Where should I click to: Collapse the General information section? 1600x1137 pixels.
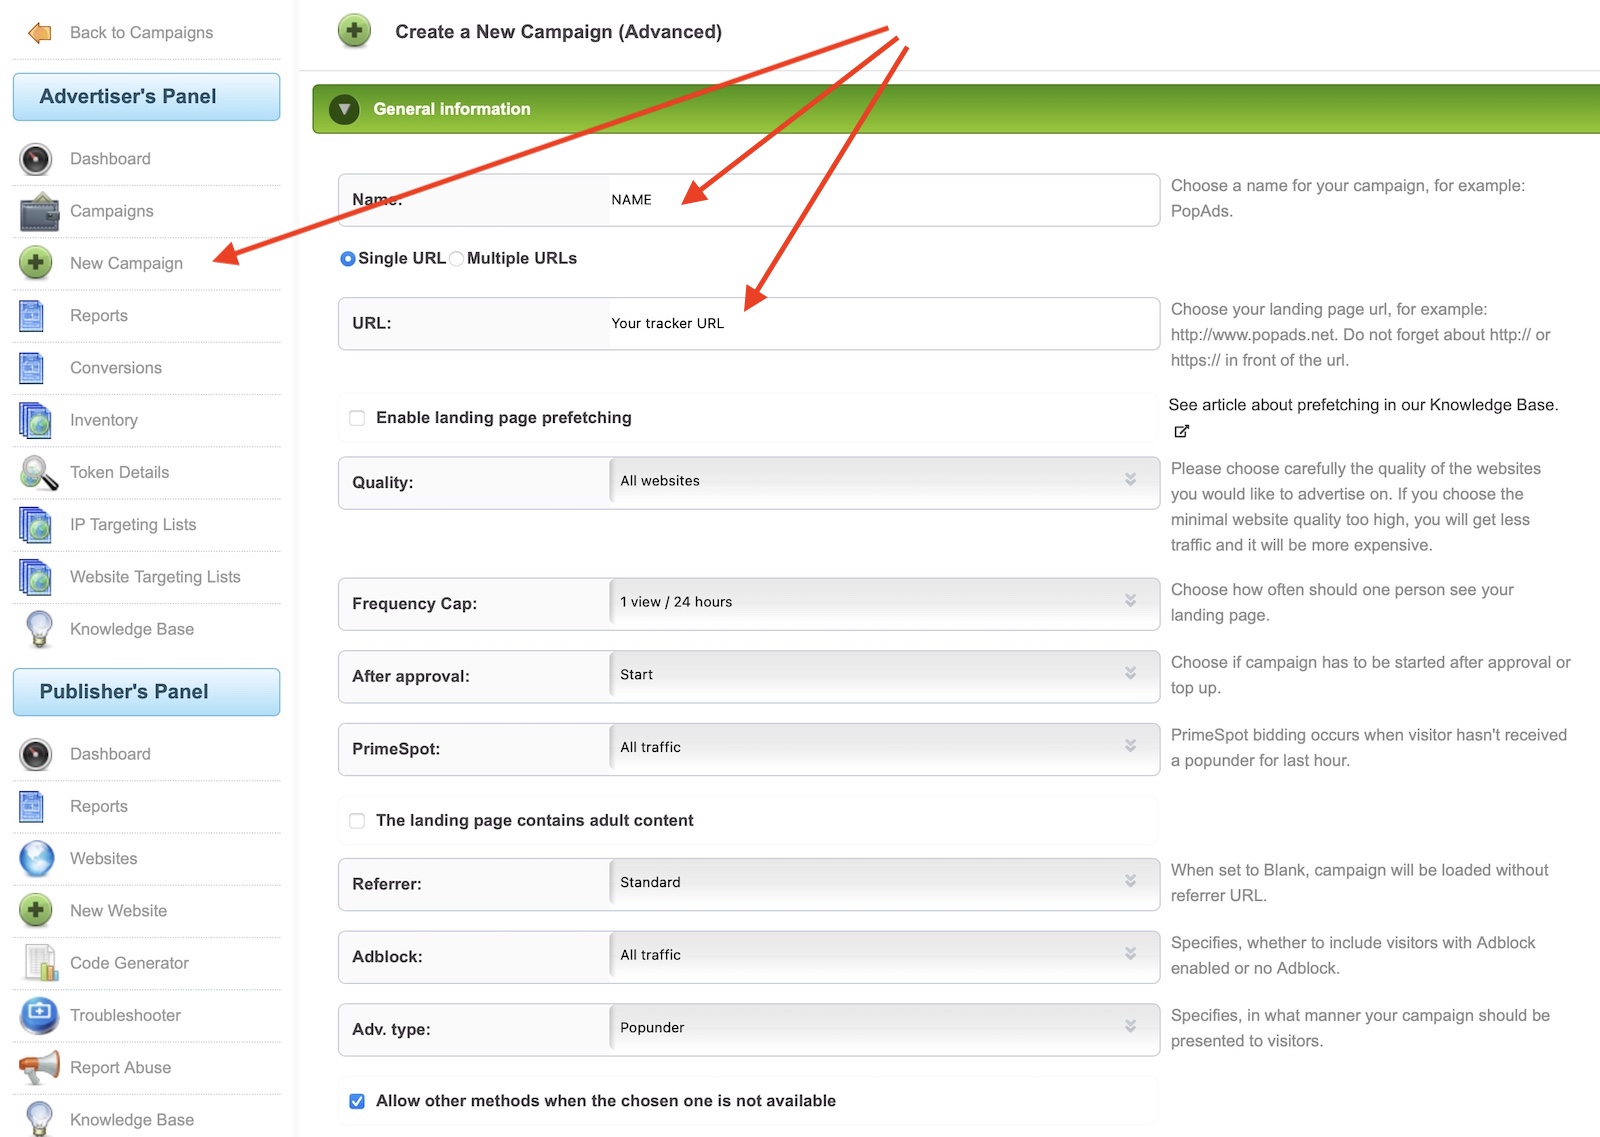click(344, 109)
